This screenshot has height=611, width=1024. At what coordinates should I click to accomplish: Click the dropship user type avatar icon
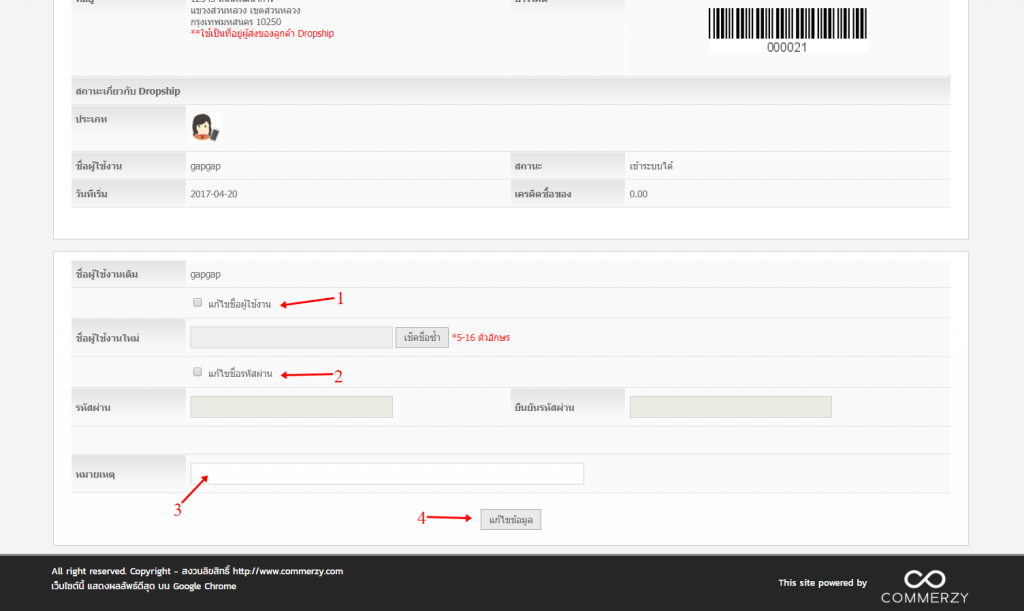tap(205, 127)
